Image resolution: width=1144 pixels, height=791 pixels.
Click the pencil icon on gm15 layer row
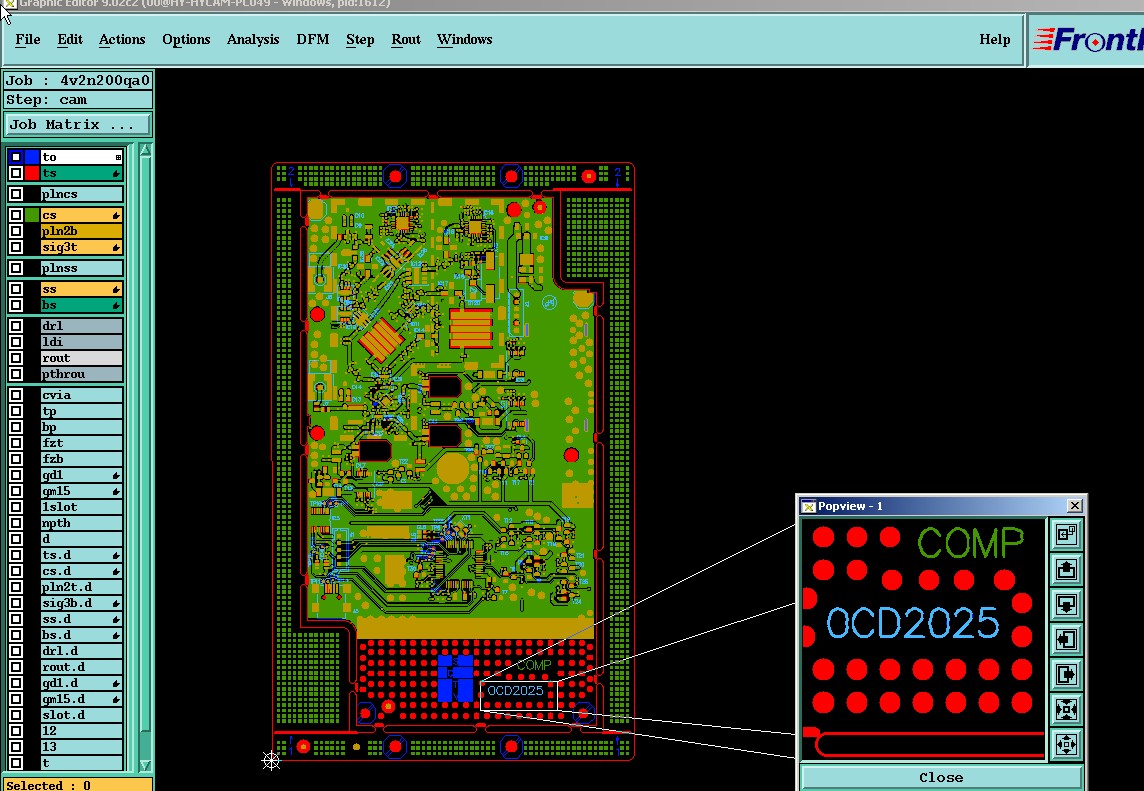(x=116, y=492)
